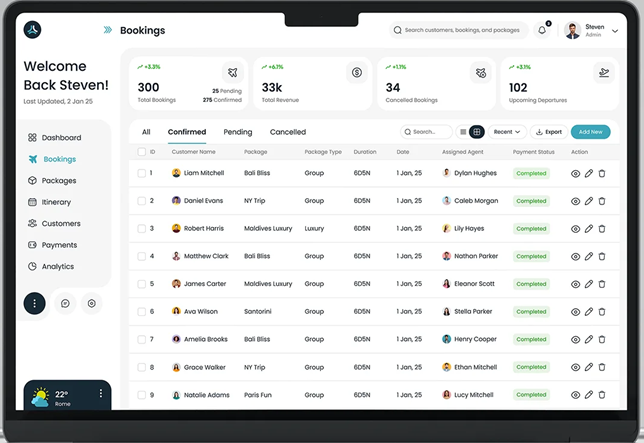Toggle the select-all checkbox in table header

pyautogui.click(x=142, y=152)
